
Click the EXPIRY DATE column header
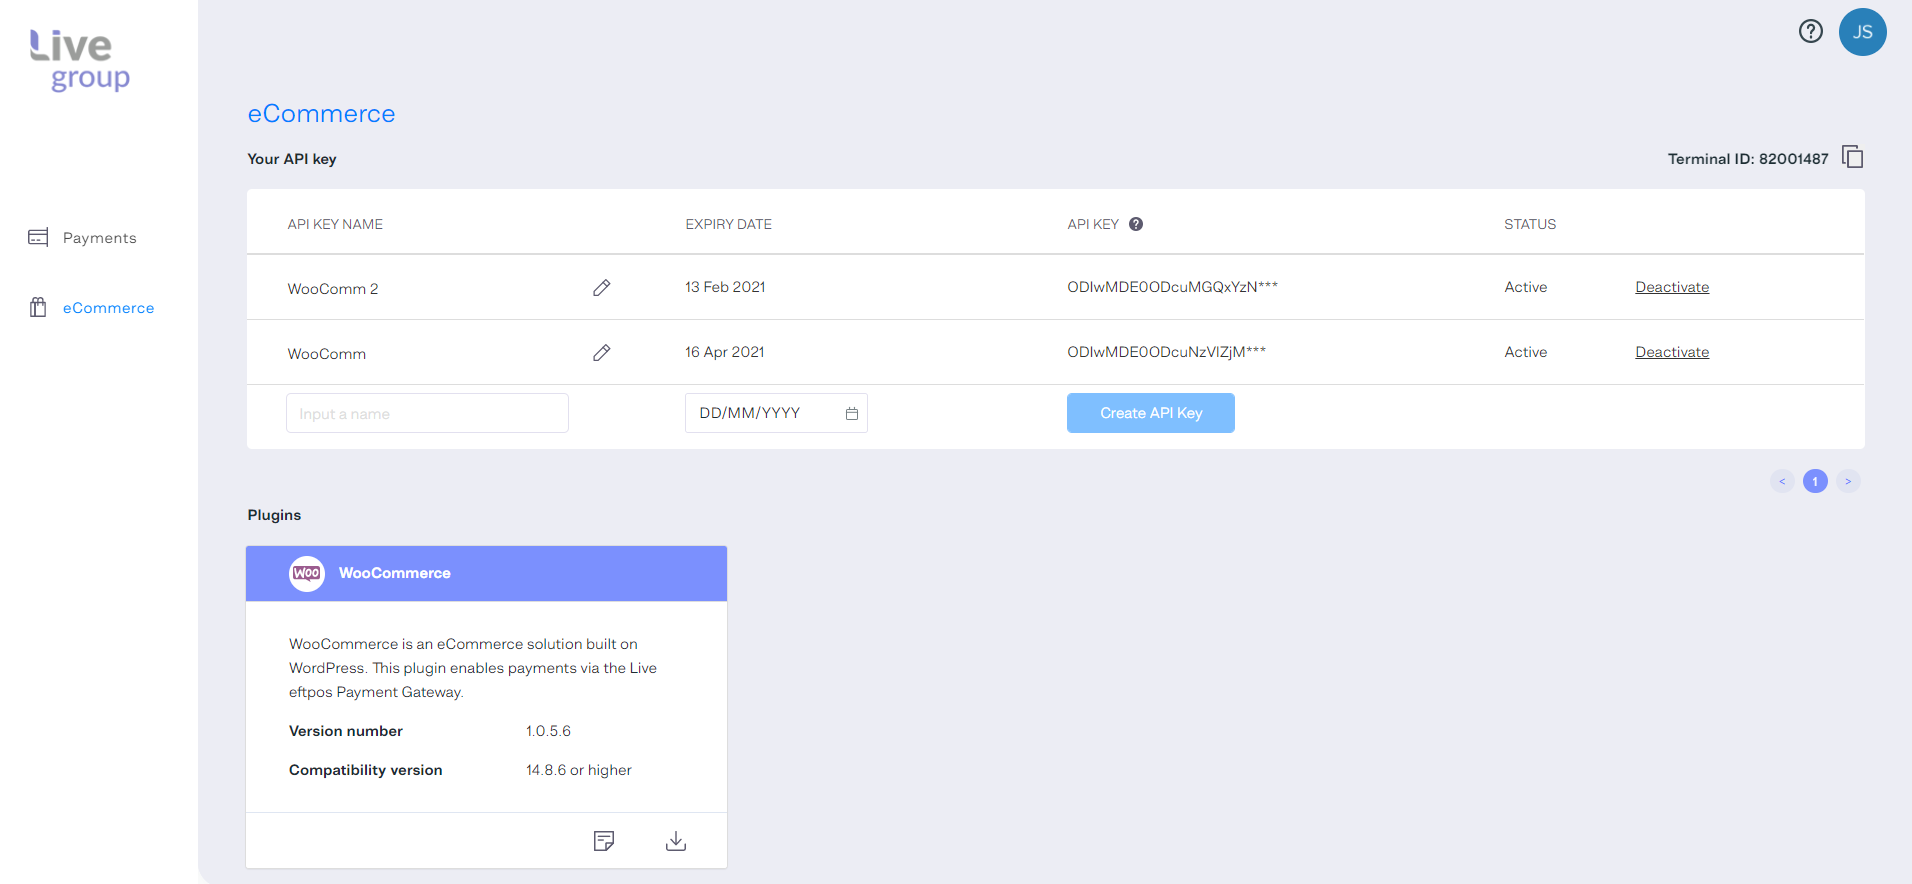point(728,224)
